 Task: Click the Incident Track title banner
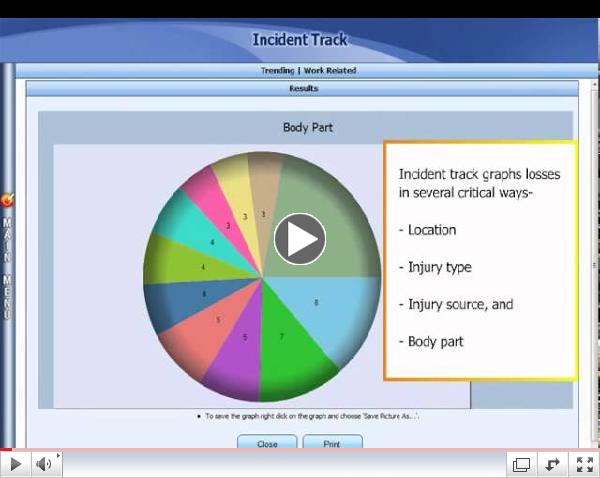click(x=300, y=40)
